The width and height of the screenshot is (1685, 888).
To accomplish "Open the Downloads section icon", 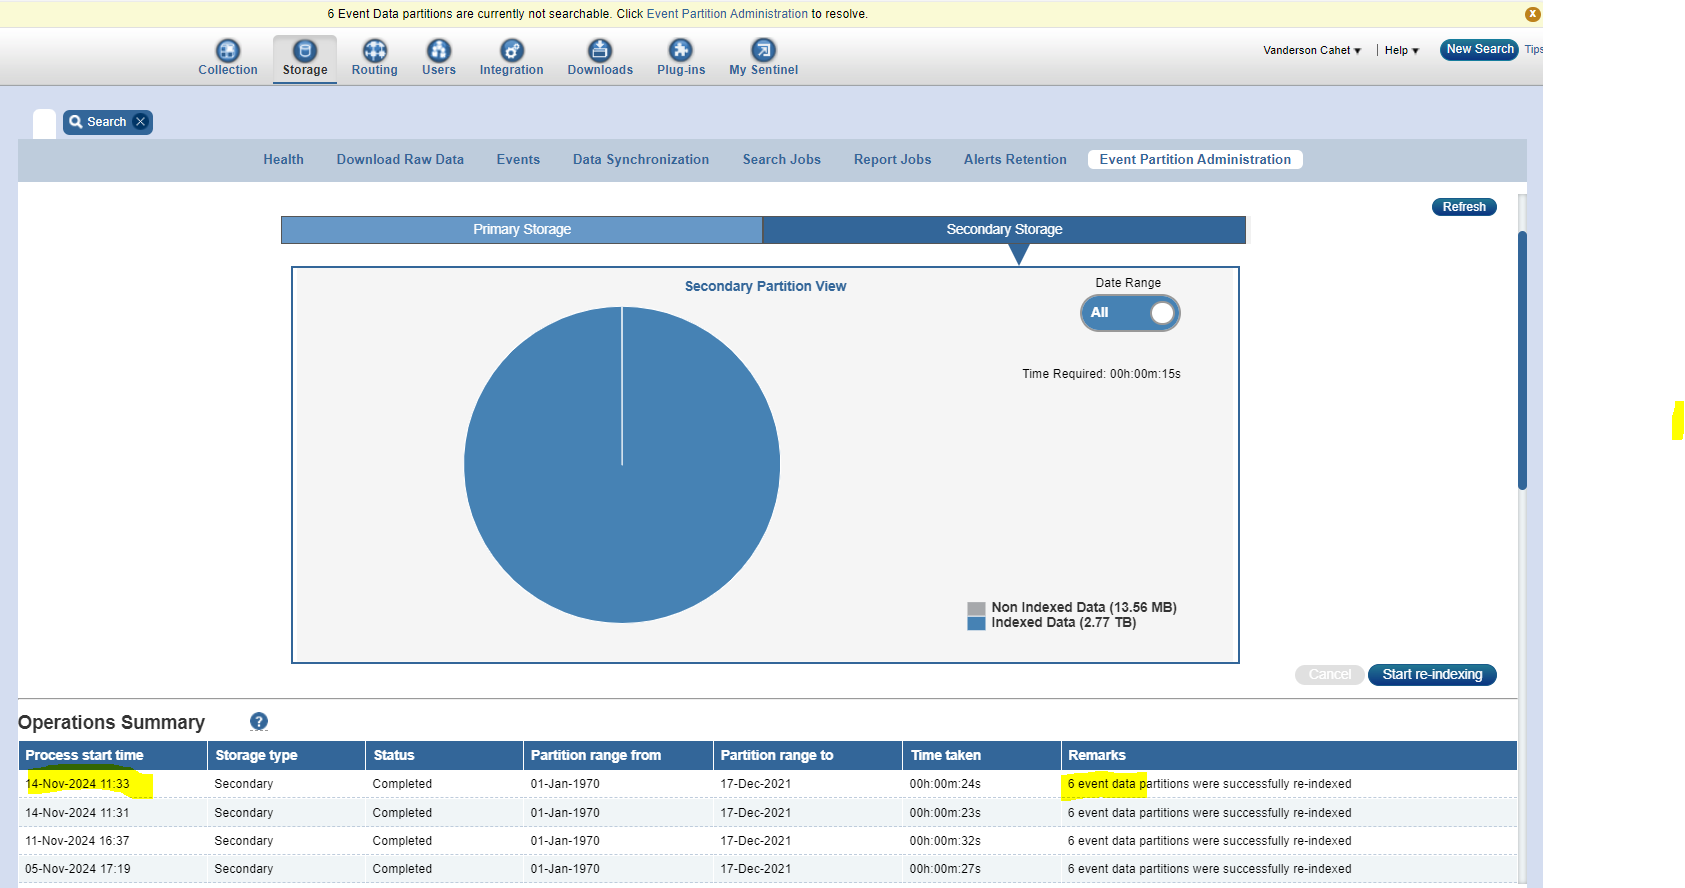I will (x=600, y=50).
